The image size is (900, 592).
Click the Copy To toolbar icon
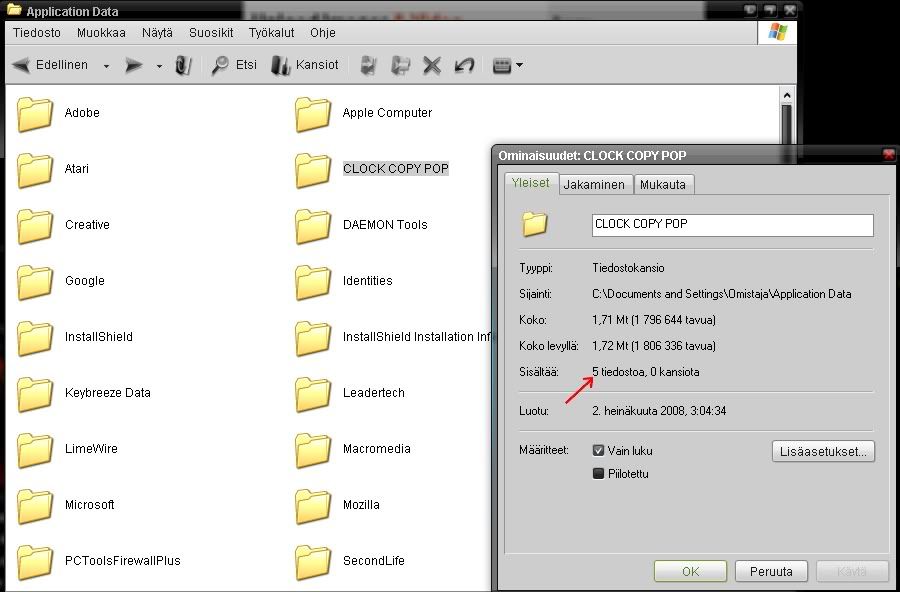click(400, 65)
